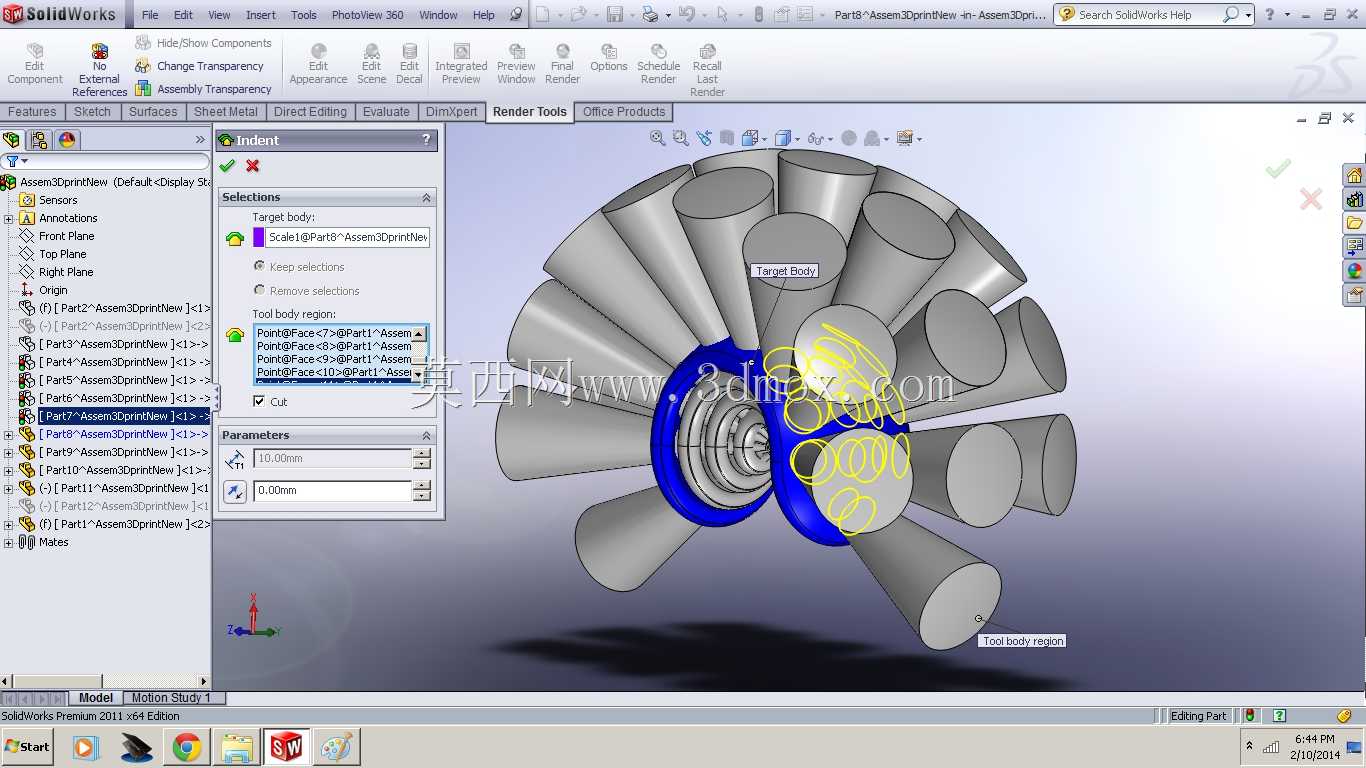This screenshot has height=768, width=1366.
Task: Click the Change Transparency tool
Action: click(199, 66)
